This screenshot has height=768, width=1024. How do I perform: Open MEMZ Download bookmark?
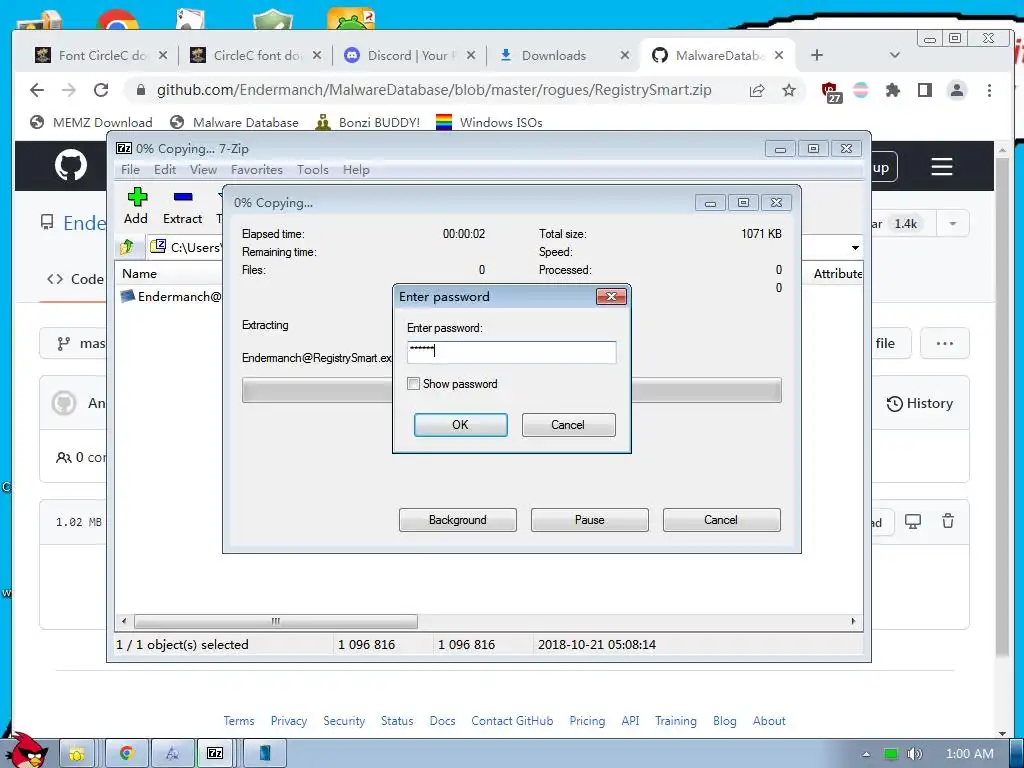91,122
